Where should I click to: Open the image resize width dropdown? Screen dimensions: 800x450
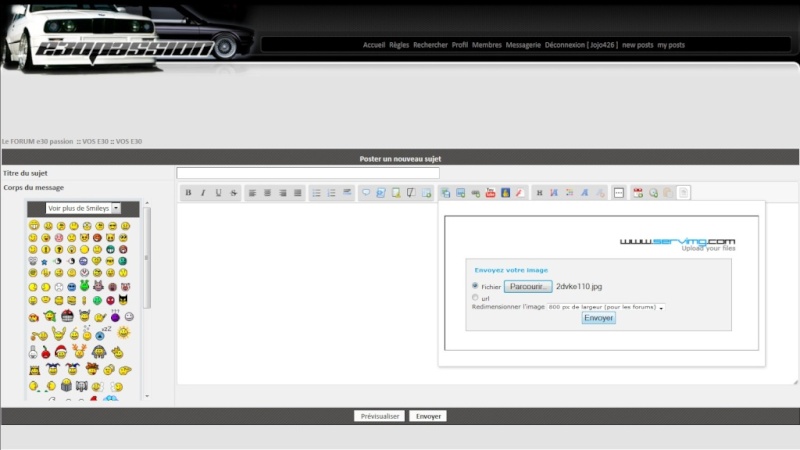[x=606, y=307]
